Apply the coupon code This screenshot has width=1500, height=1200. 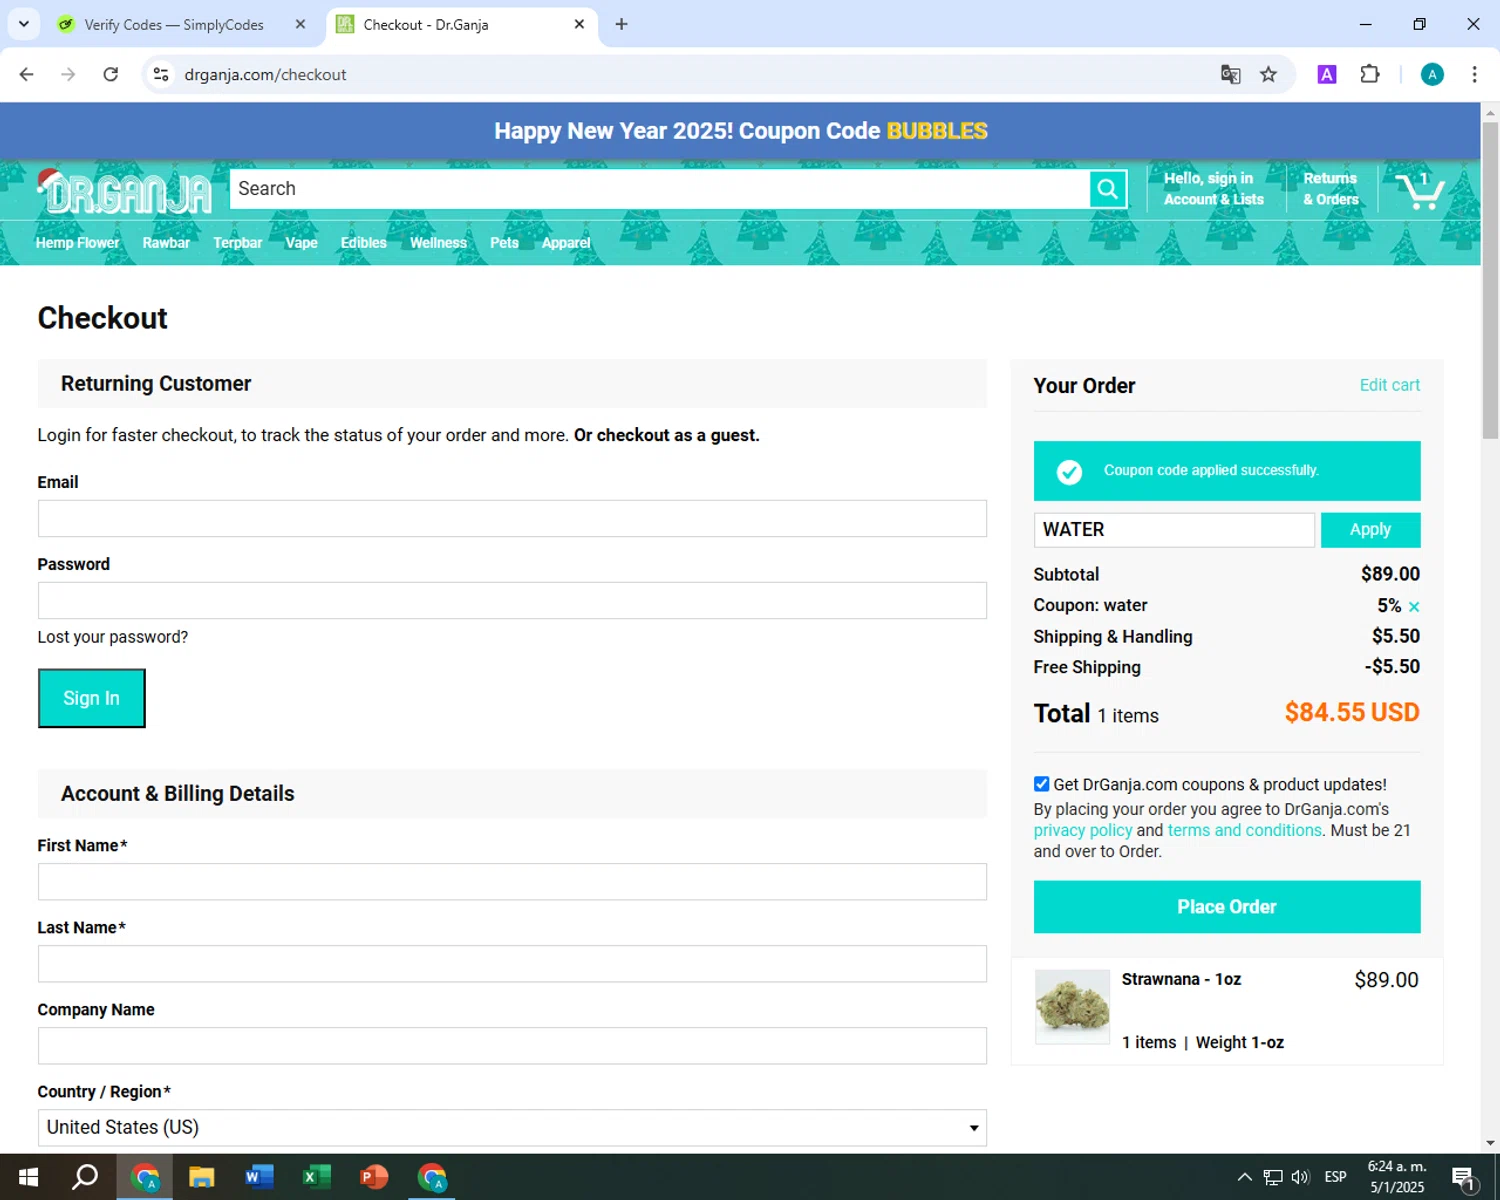pos(1370,530)
